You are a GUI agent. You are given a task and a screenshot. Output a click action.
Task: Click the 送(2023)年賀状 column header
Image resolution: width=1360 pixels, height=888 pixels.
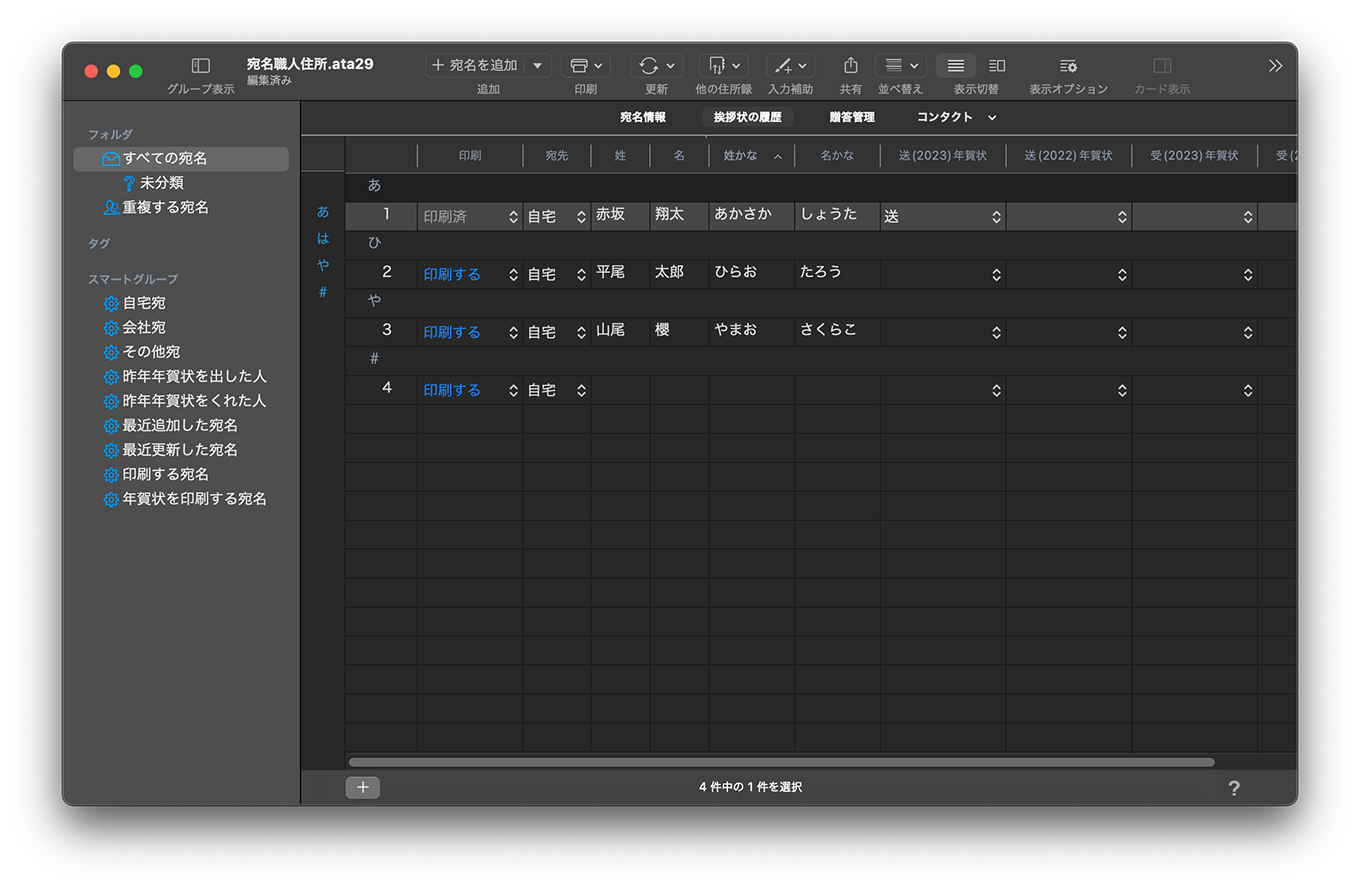[943, 156]
